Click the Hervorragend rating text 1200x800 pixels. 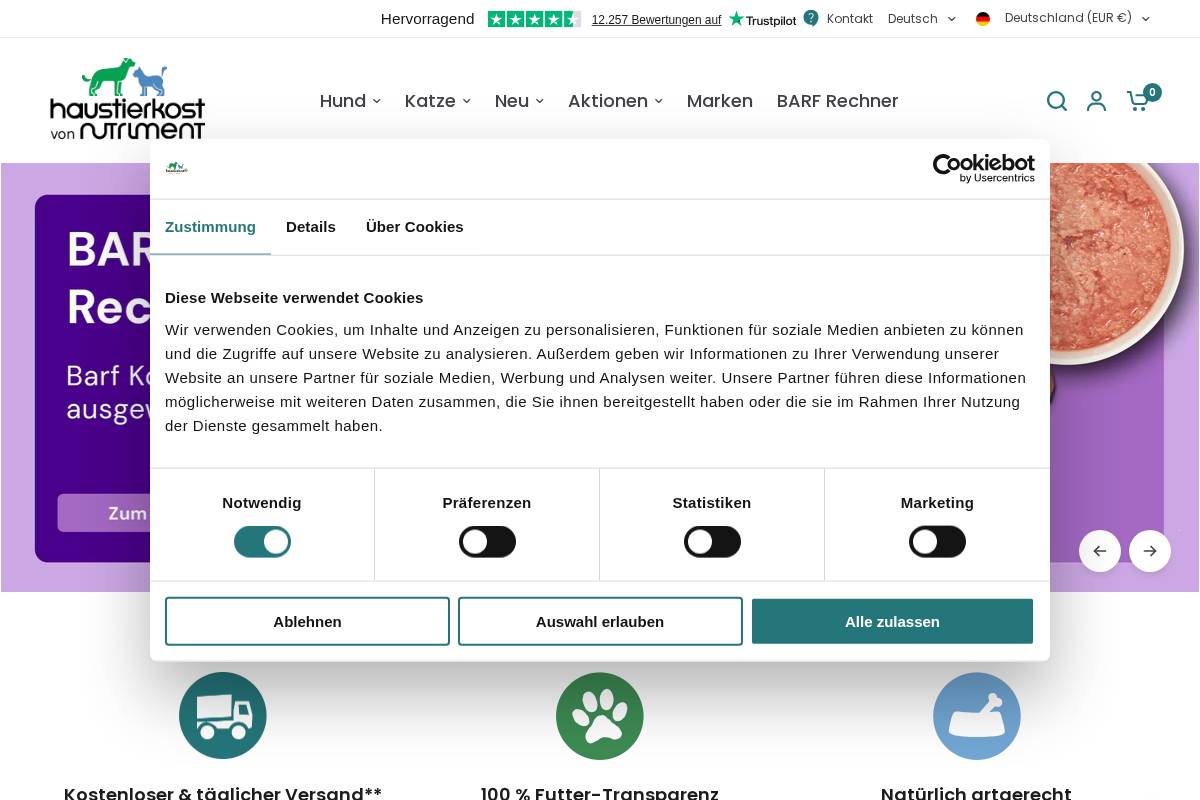click(428, 19)
